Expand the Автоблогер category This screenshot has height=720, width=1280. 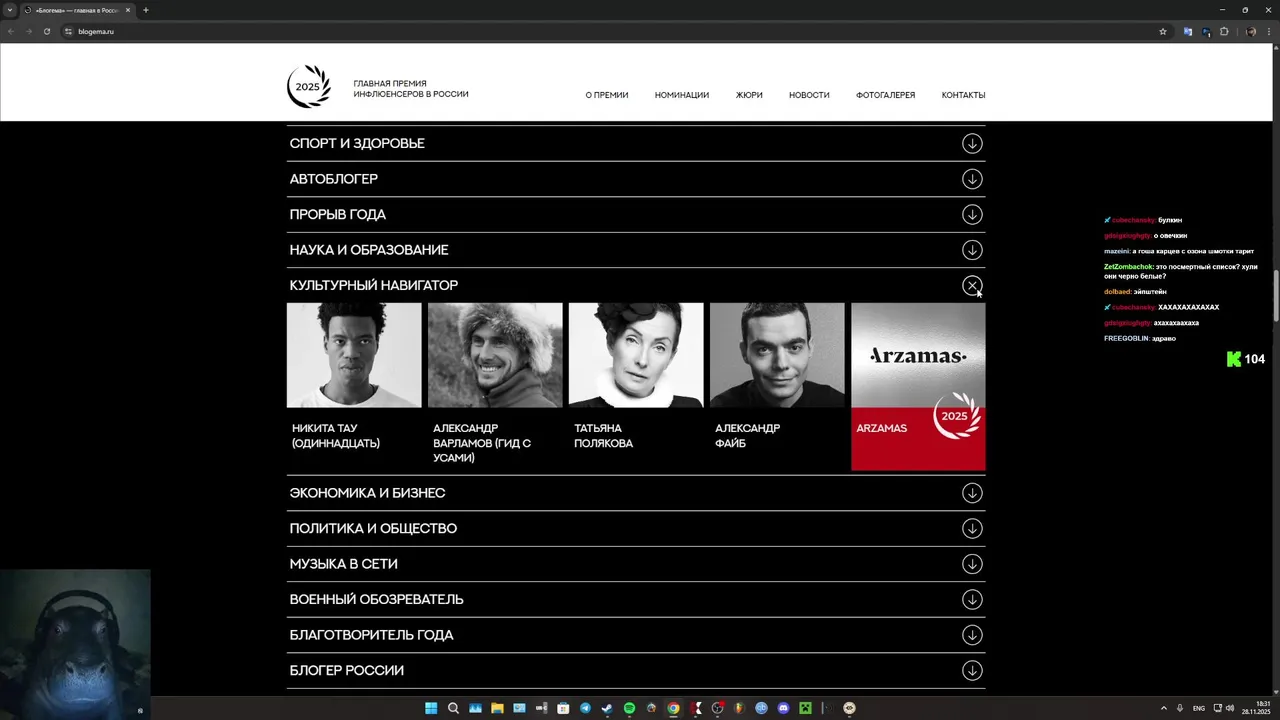(x=972, y=179)
